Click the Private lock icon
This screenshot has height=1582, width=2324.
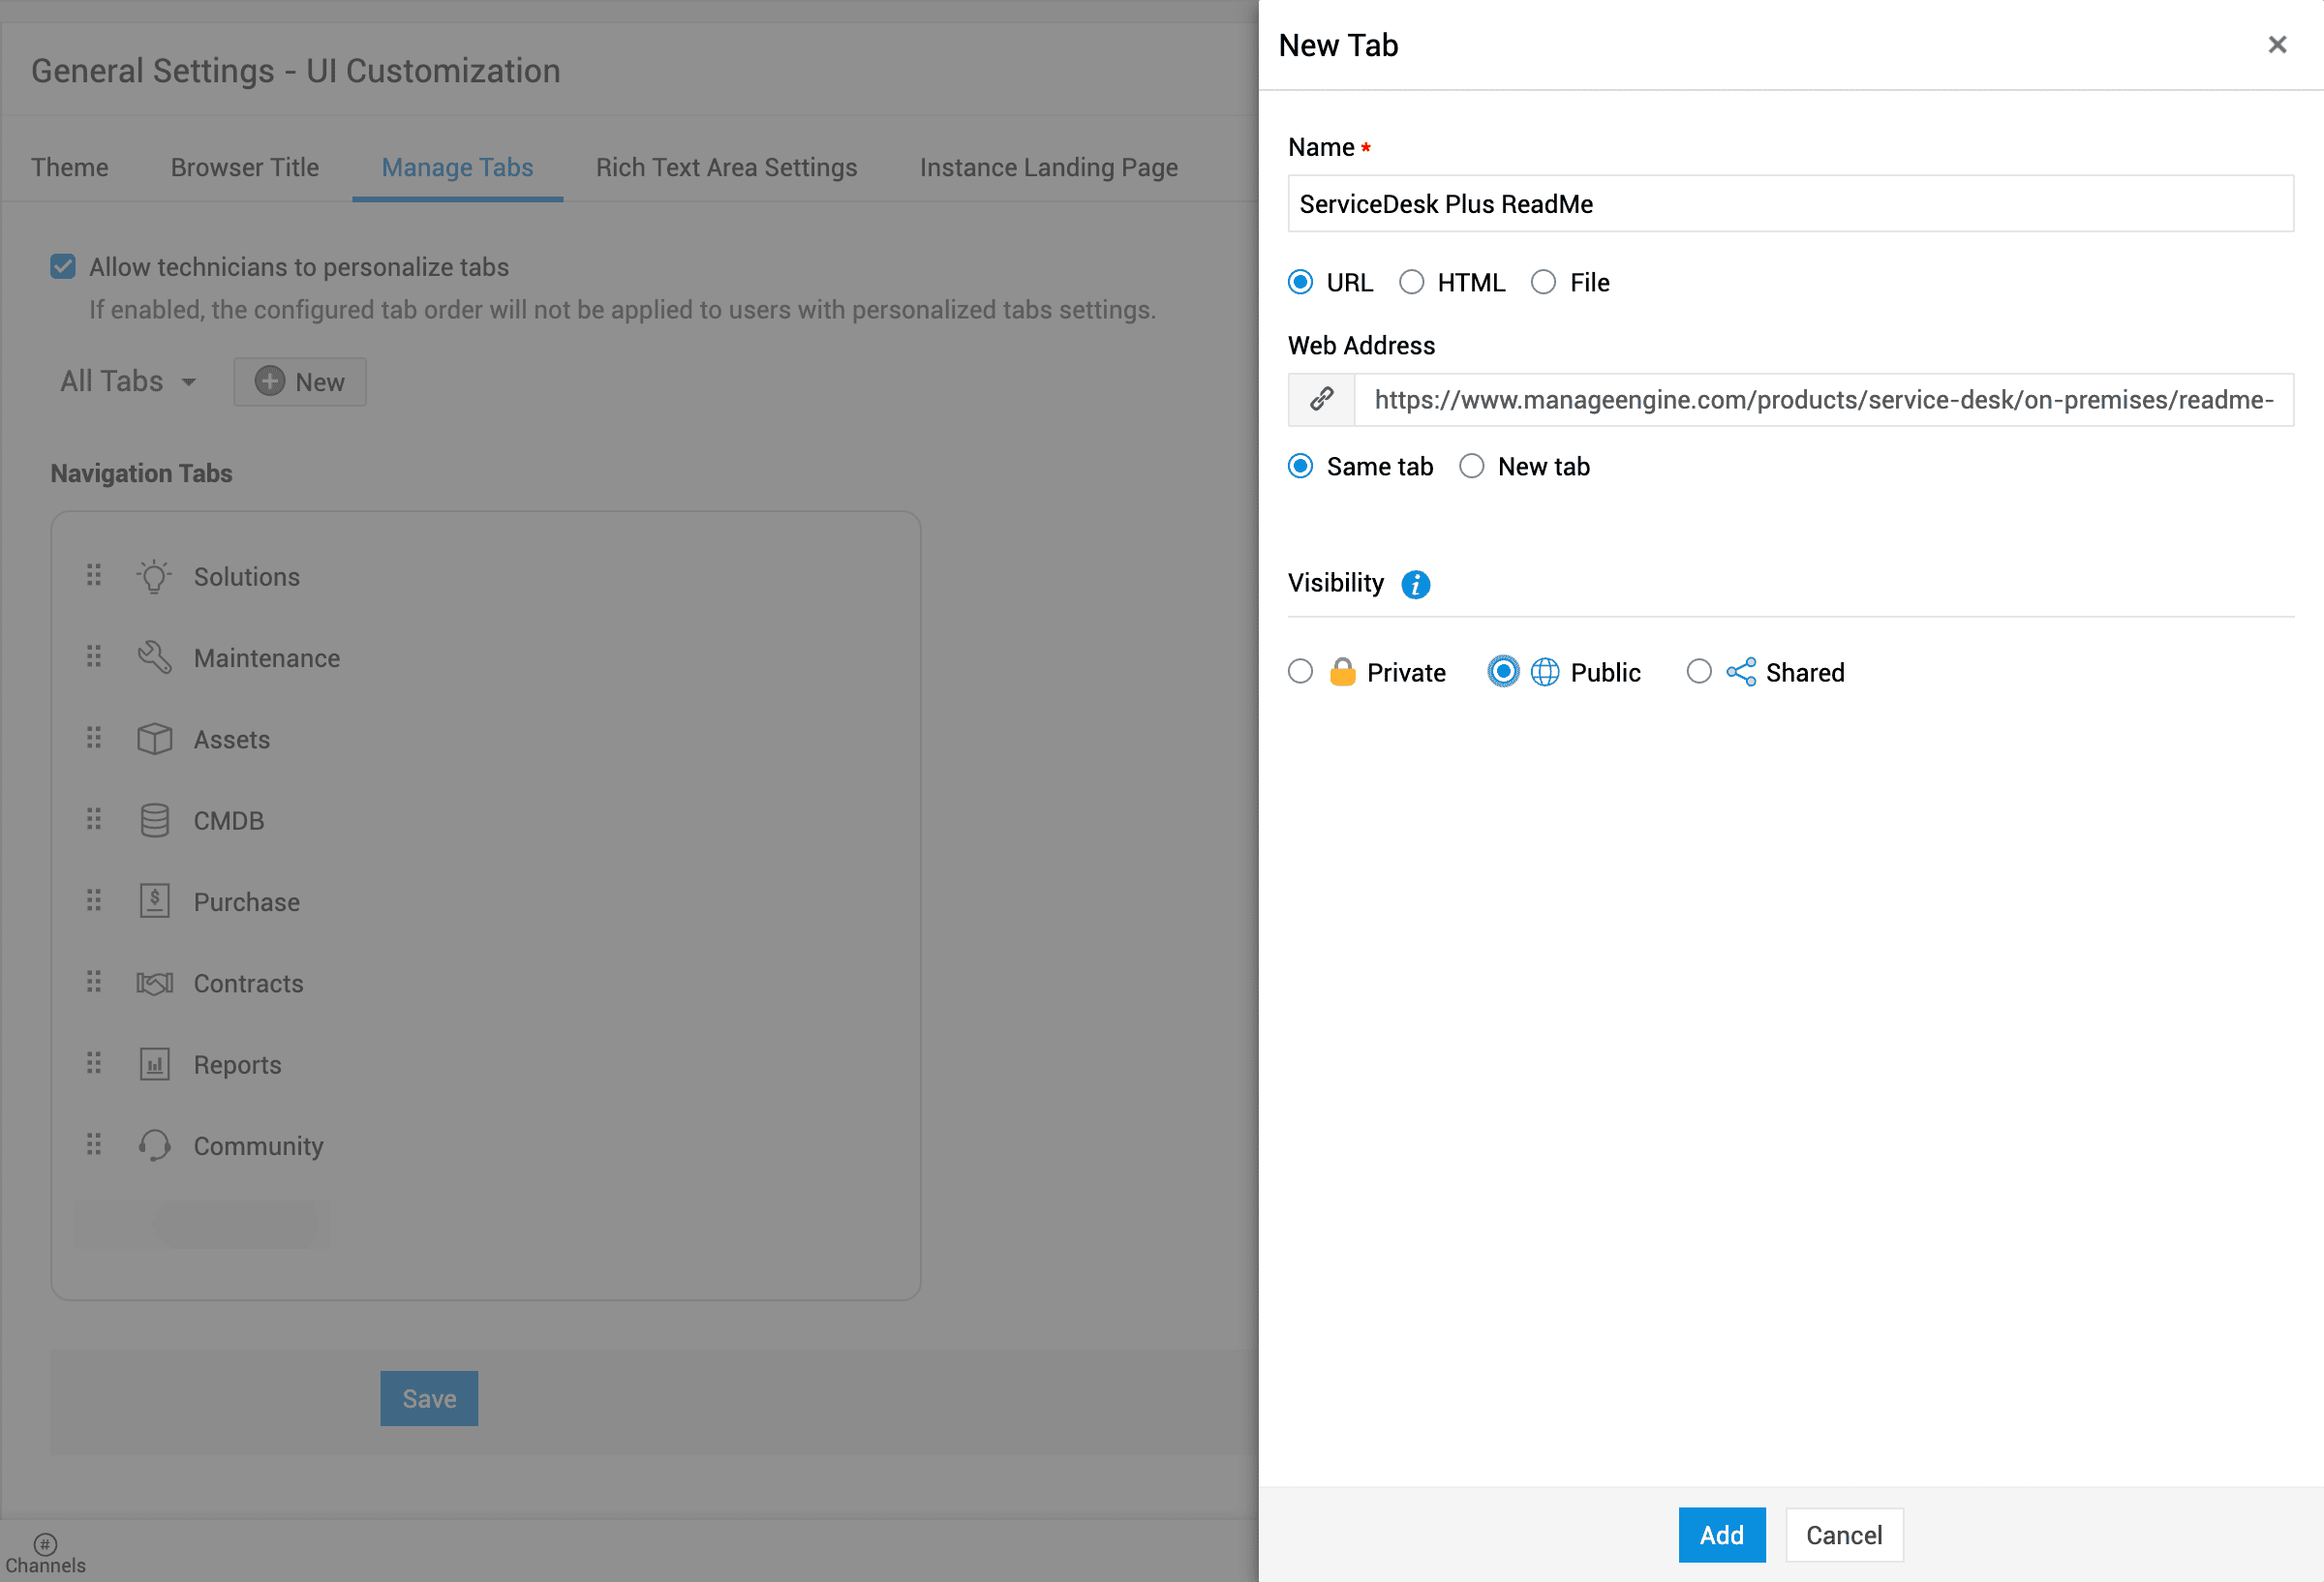pyautogui.click(x=1342, y=671)
